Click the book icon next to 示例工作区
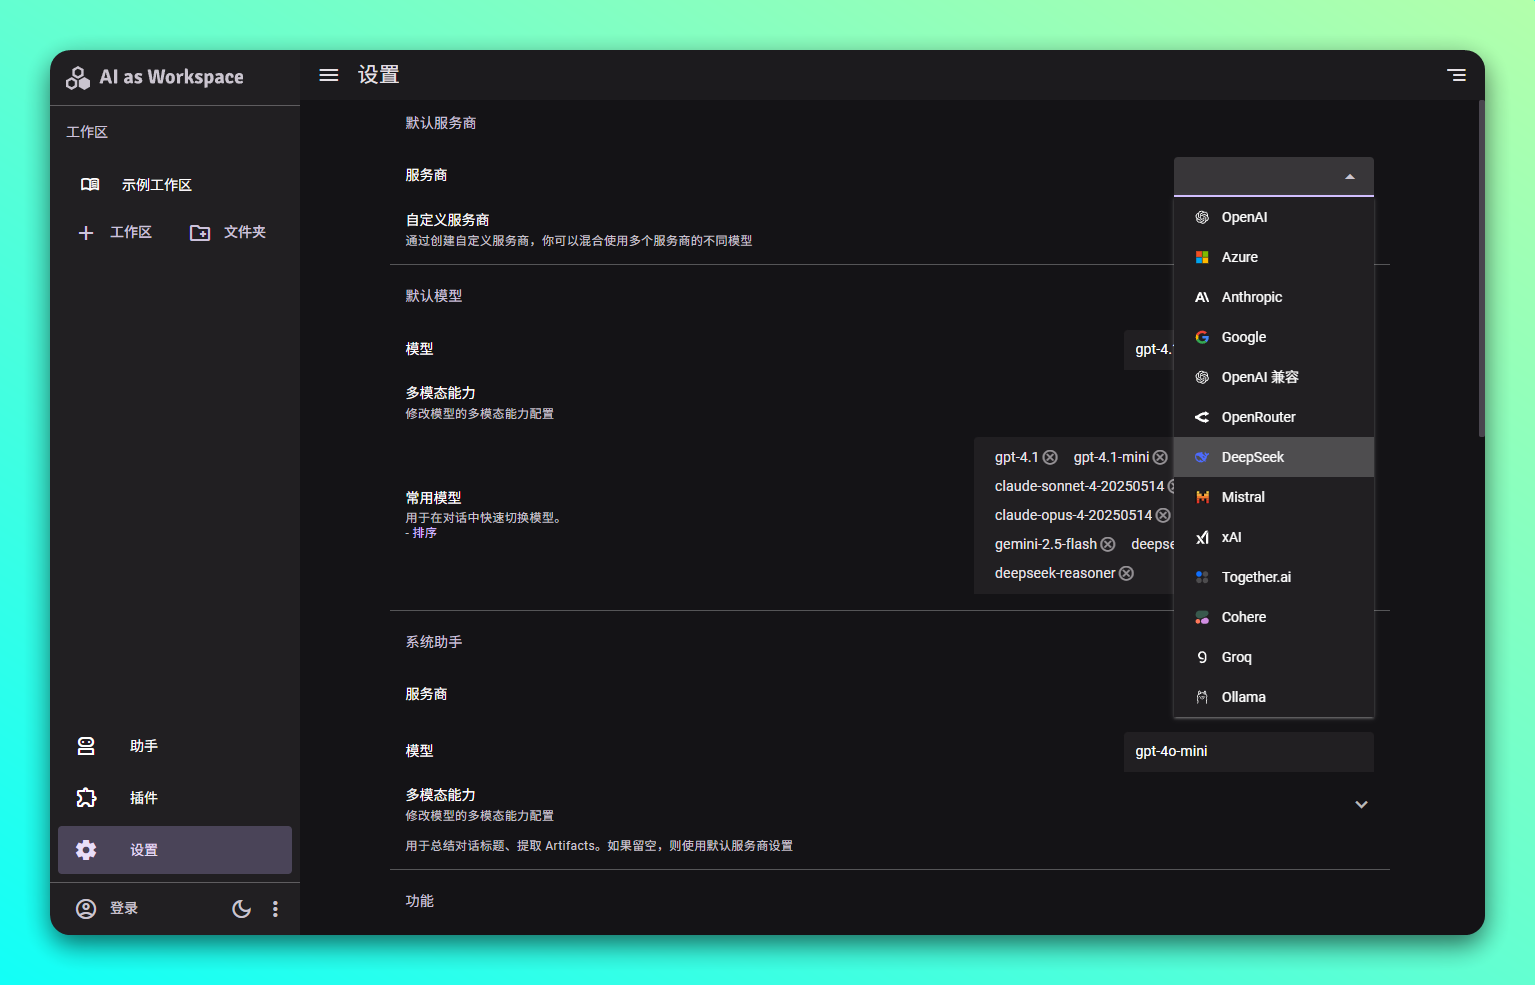The width and height of the screenshot is (1535, 985). [x=90, y=185]
